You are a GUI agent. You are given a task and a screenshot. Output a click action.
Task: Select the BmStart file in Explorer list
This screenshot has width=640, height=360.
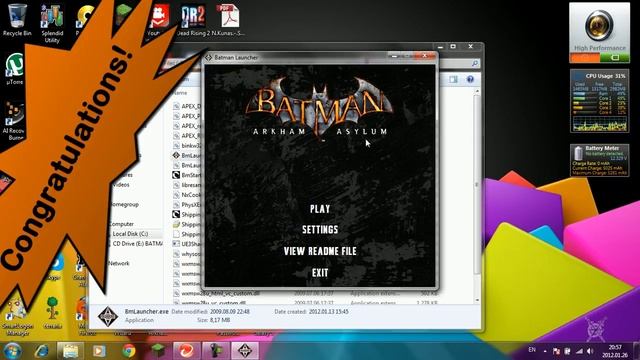tap(187, 175)
